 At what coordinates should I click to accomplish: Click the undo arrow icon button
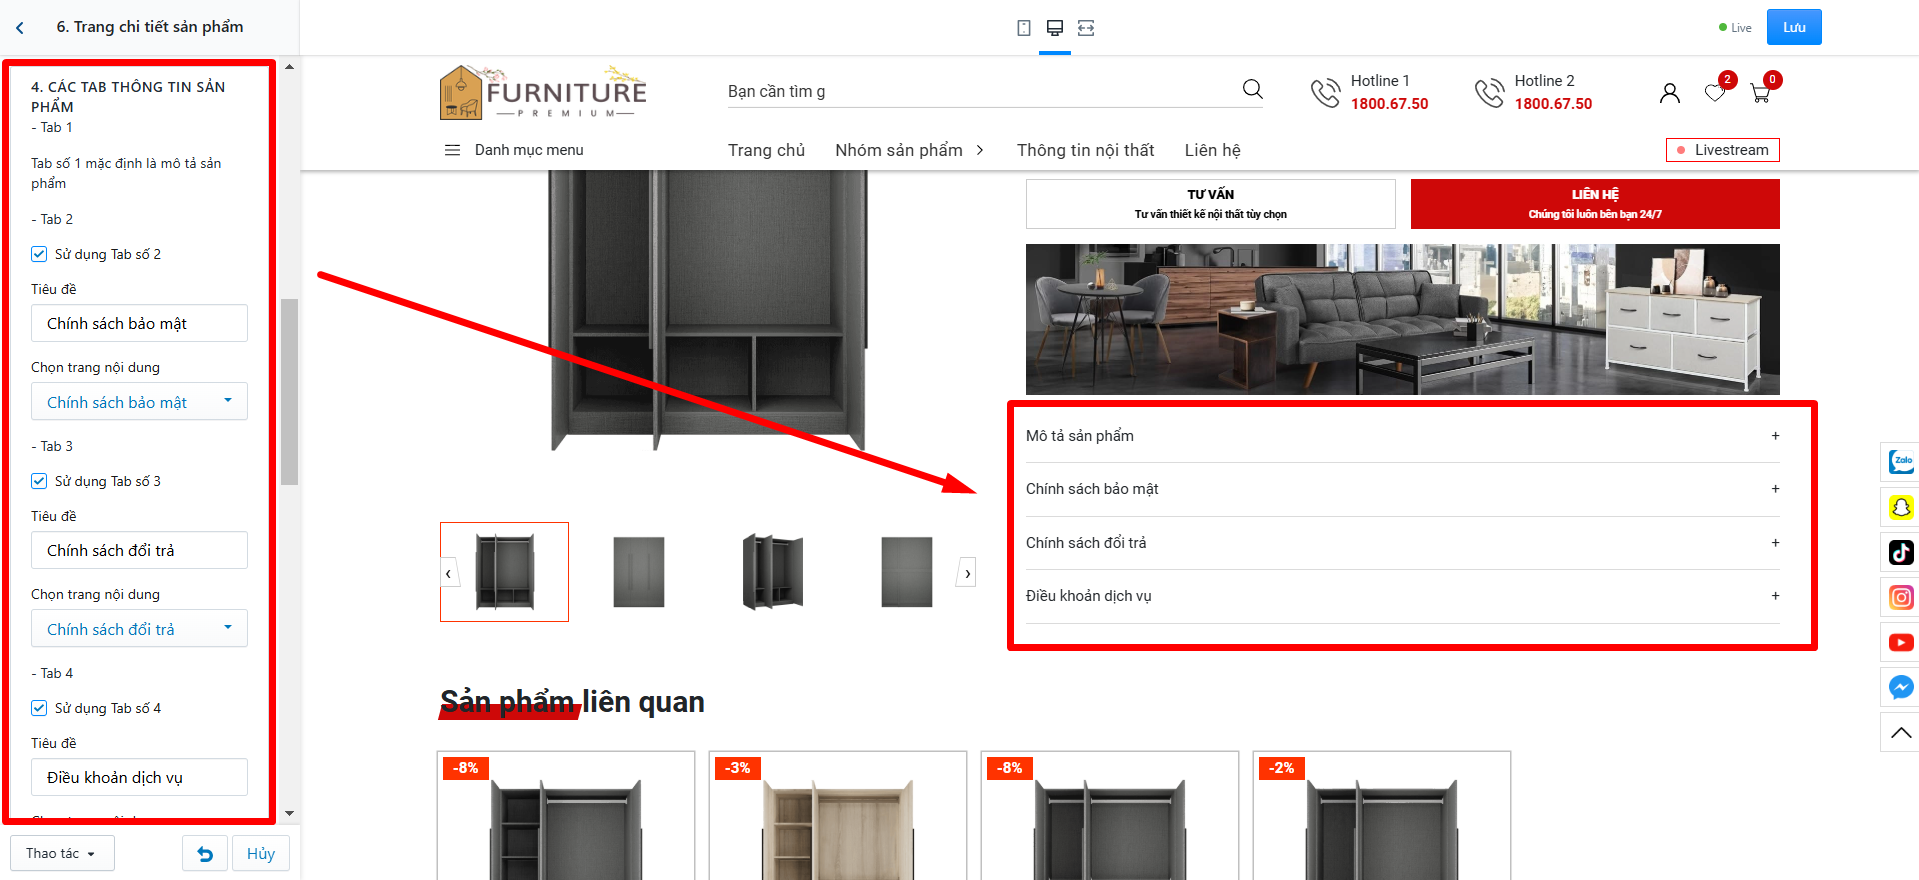click(205, 854)
